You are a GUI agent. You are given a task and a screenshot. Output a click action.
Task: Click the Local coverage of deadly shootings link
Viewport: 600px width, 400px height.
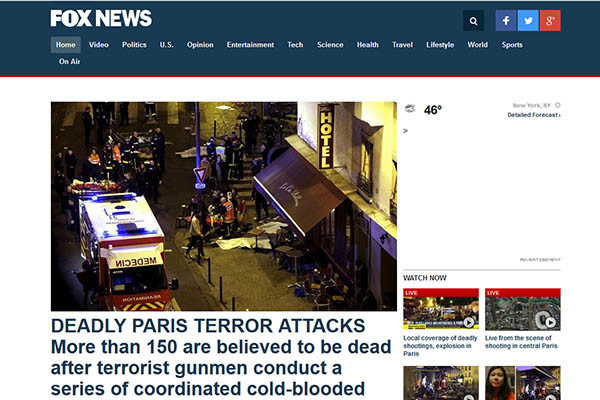pyautogui.click(x=439, y=343)
